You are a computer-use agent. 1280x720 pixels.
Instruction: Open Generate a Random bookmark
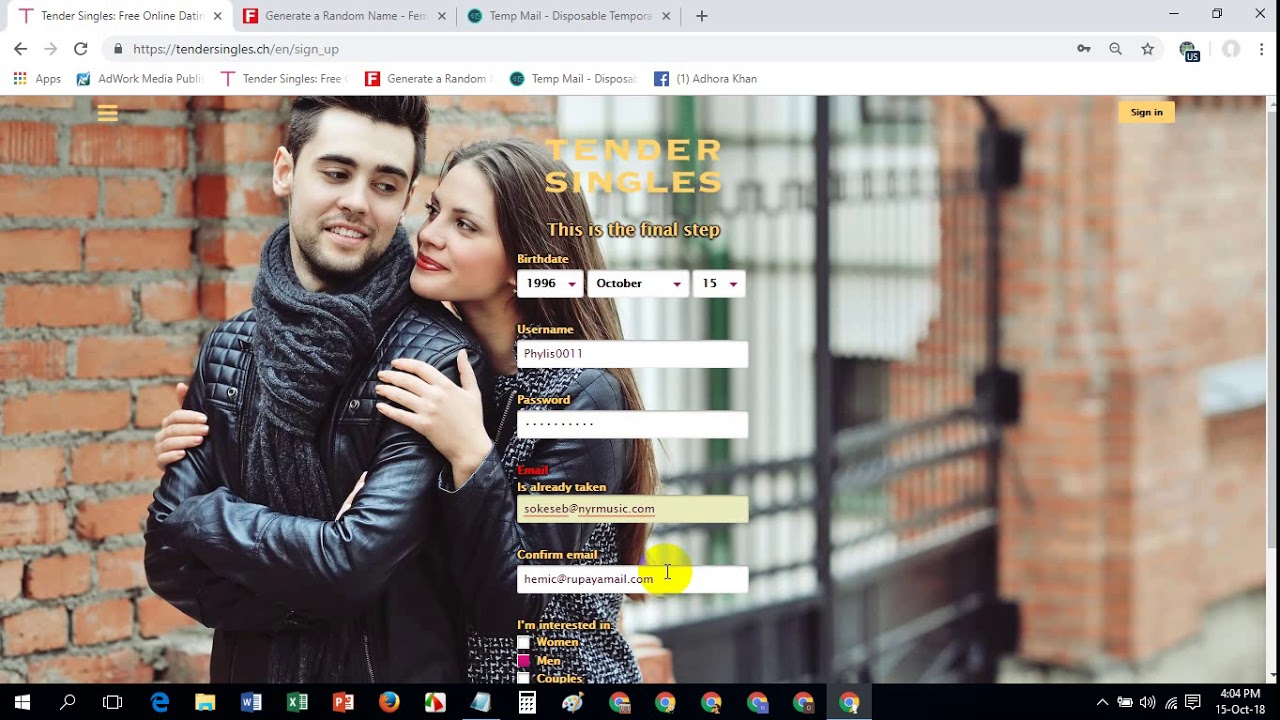(x=428, y=79)
